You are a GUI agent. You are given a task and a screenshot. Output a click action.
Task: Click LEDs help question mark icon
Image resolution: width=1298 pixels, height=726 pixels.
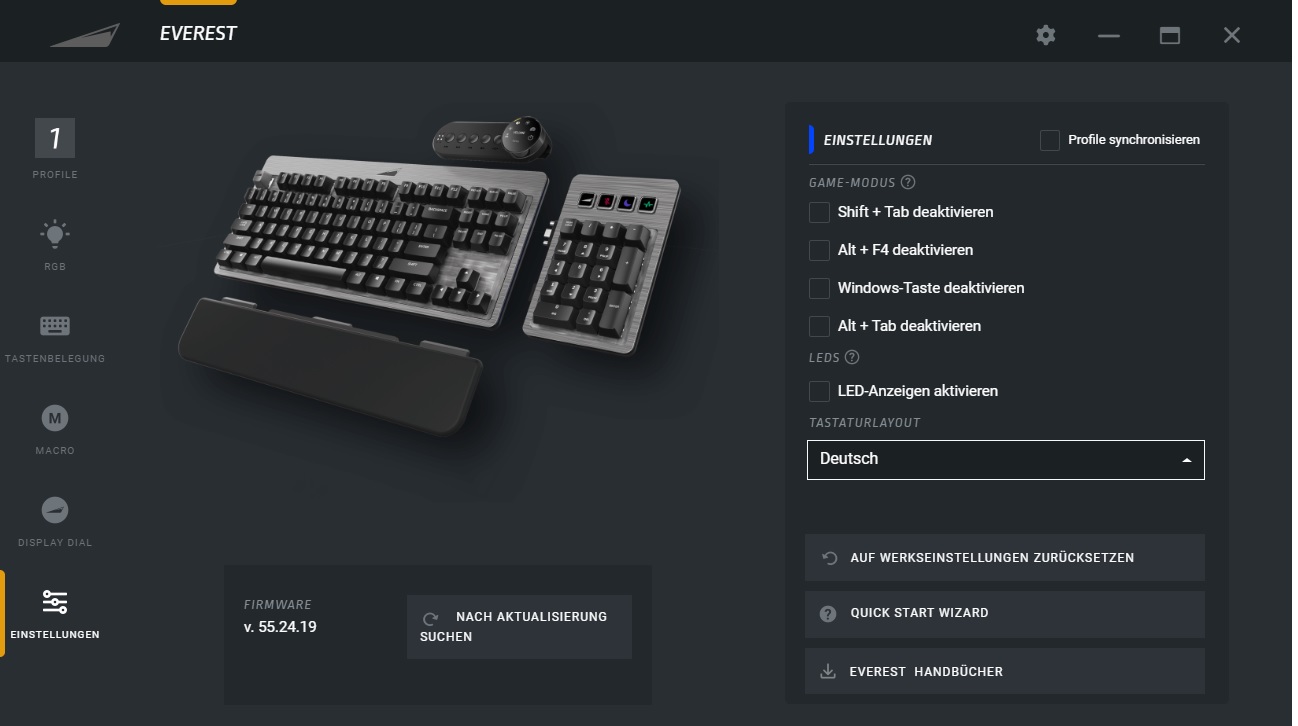pyautogui.click(x=852, y=357)
